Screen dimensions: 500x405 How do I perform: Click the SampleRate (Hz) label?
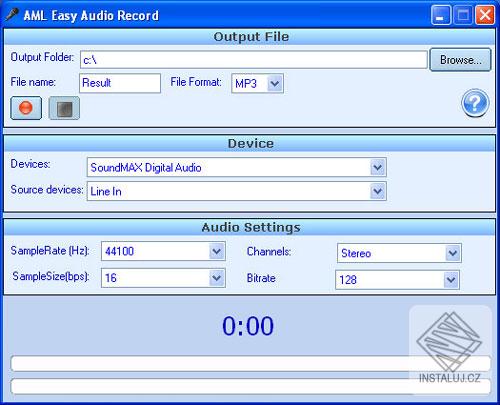(50, 251)
